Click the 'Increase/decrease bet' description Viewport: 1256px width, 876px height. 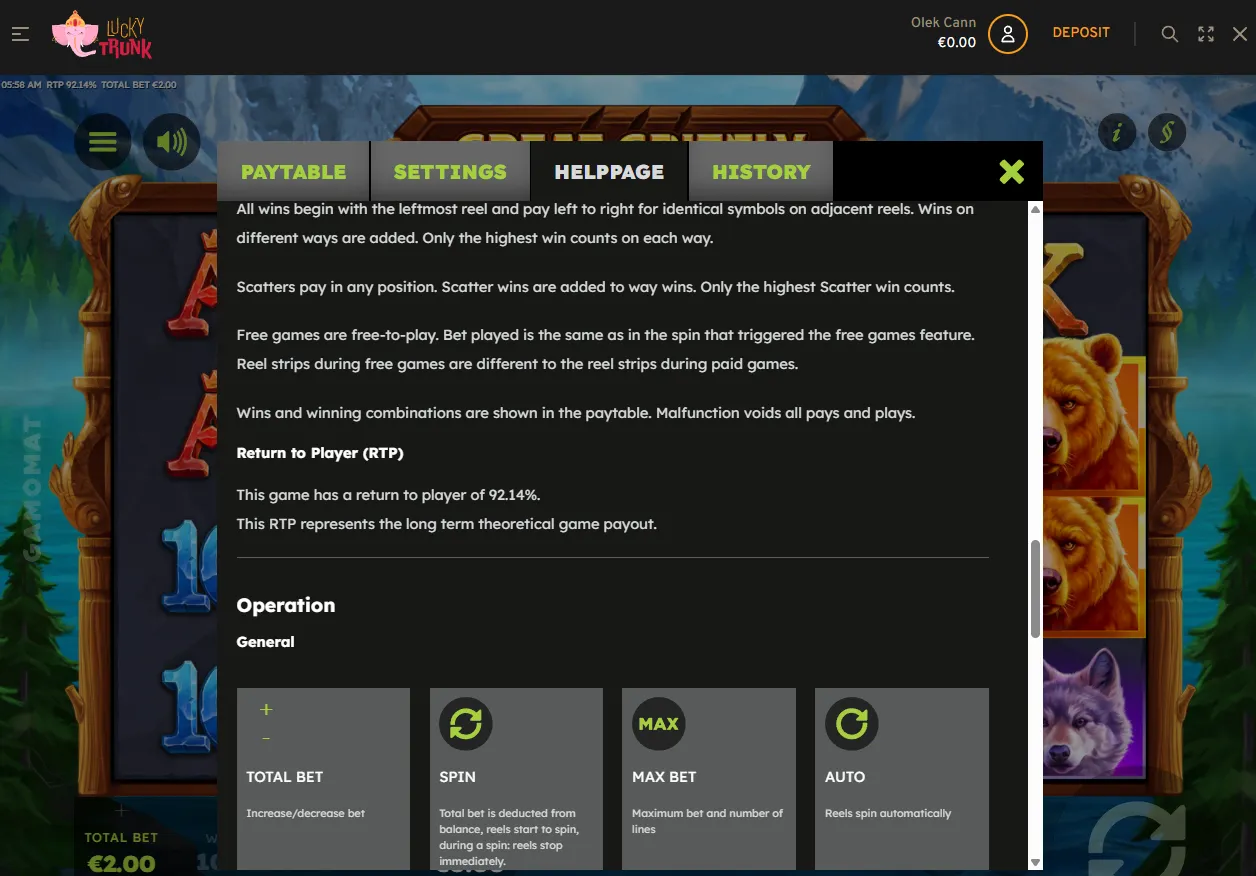click(306, 813)
